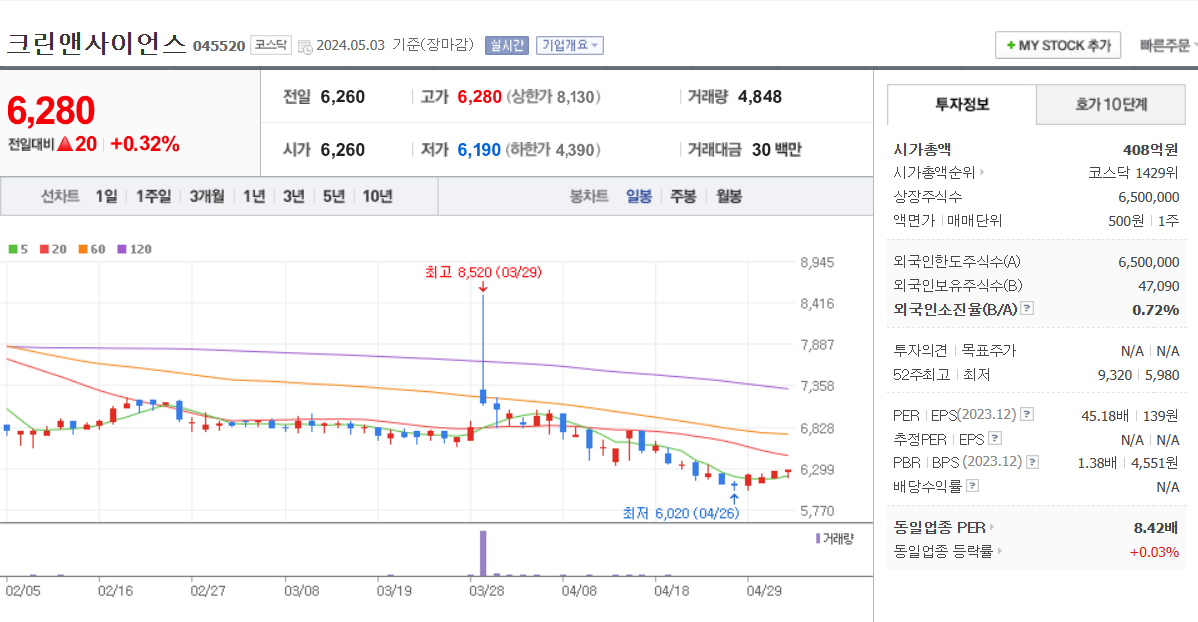Click the 동일업종 PER value 8.42배
1198x622 pixels.
coord(1155,527)
